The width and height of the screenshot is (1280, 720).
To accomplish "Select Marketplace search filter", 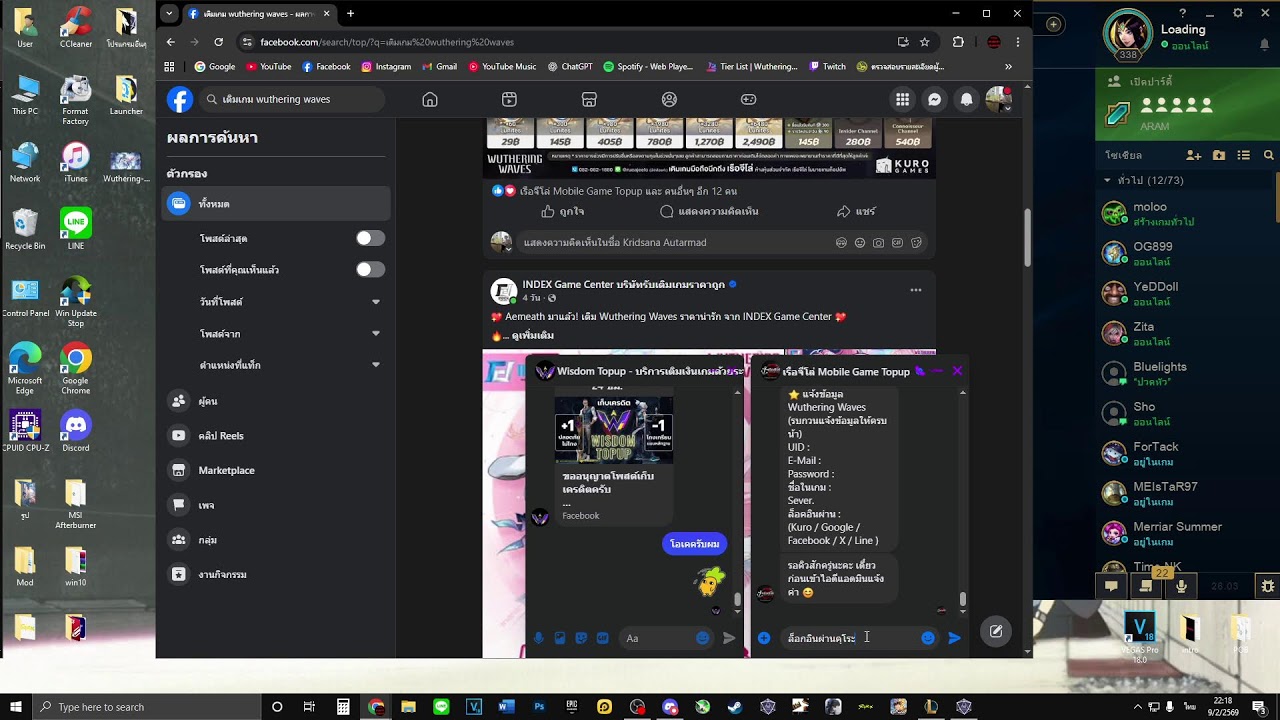I will [x=278, y=470].
